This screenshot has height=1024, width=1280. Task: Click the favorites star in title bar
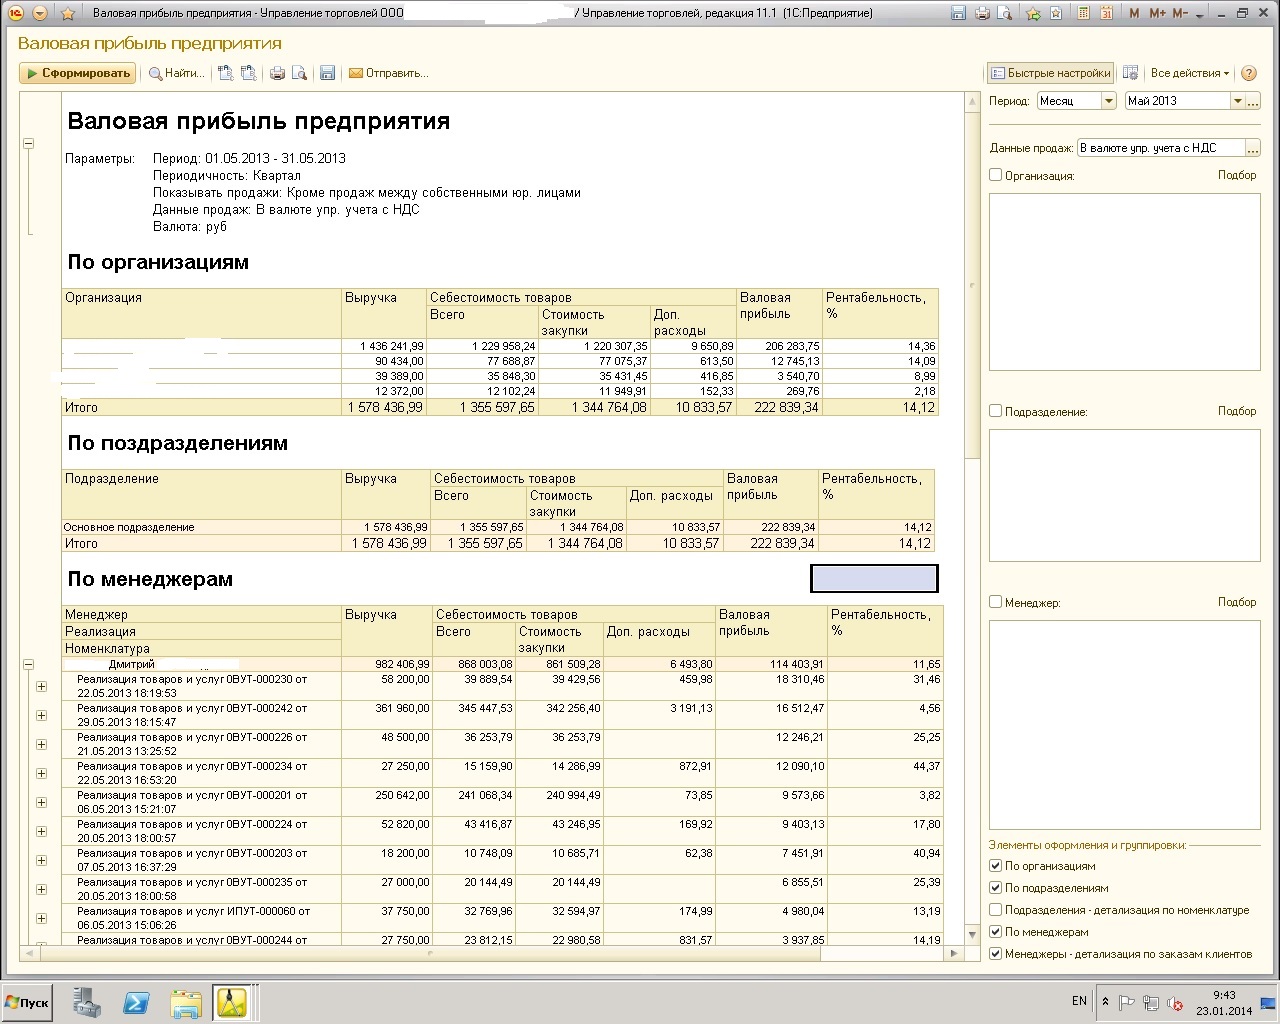(x=68, y=13)
